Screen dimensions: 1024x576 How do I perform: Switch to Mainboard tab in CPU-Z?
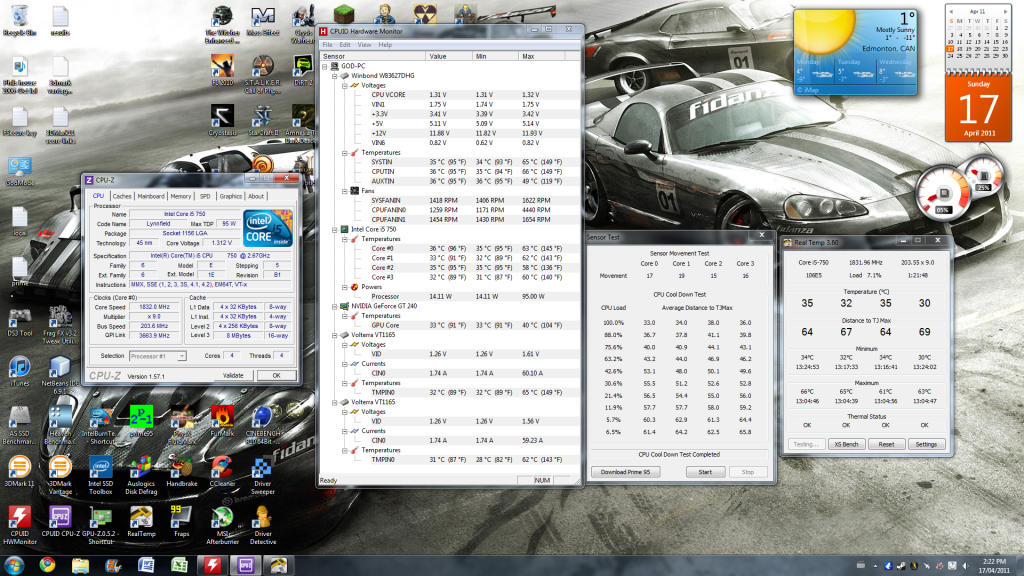[151, 196]
